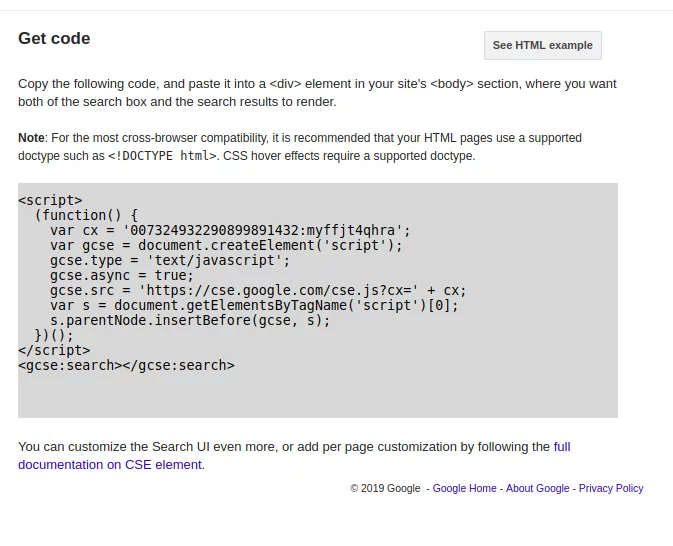This screenshot has height=546, width=673.
Task: Click the line starting with (function() {
Action: pos(86,215)
